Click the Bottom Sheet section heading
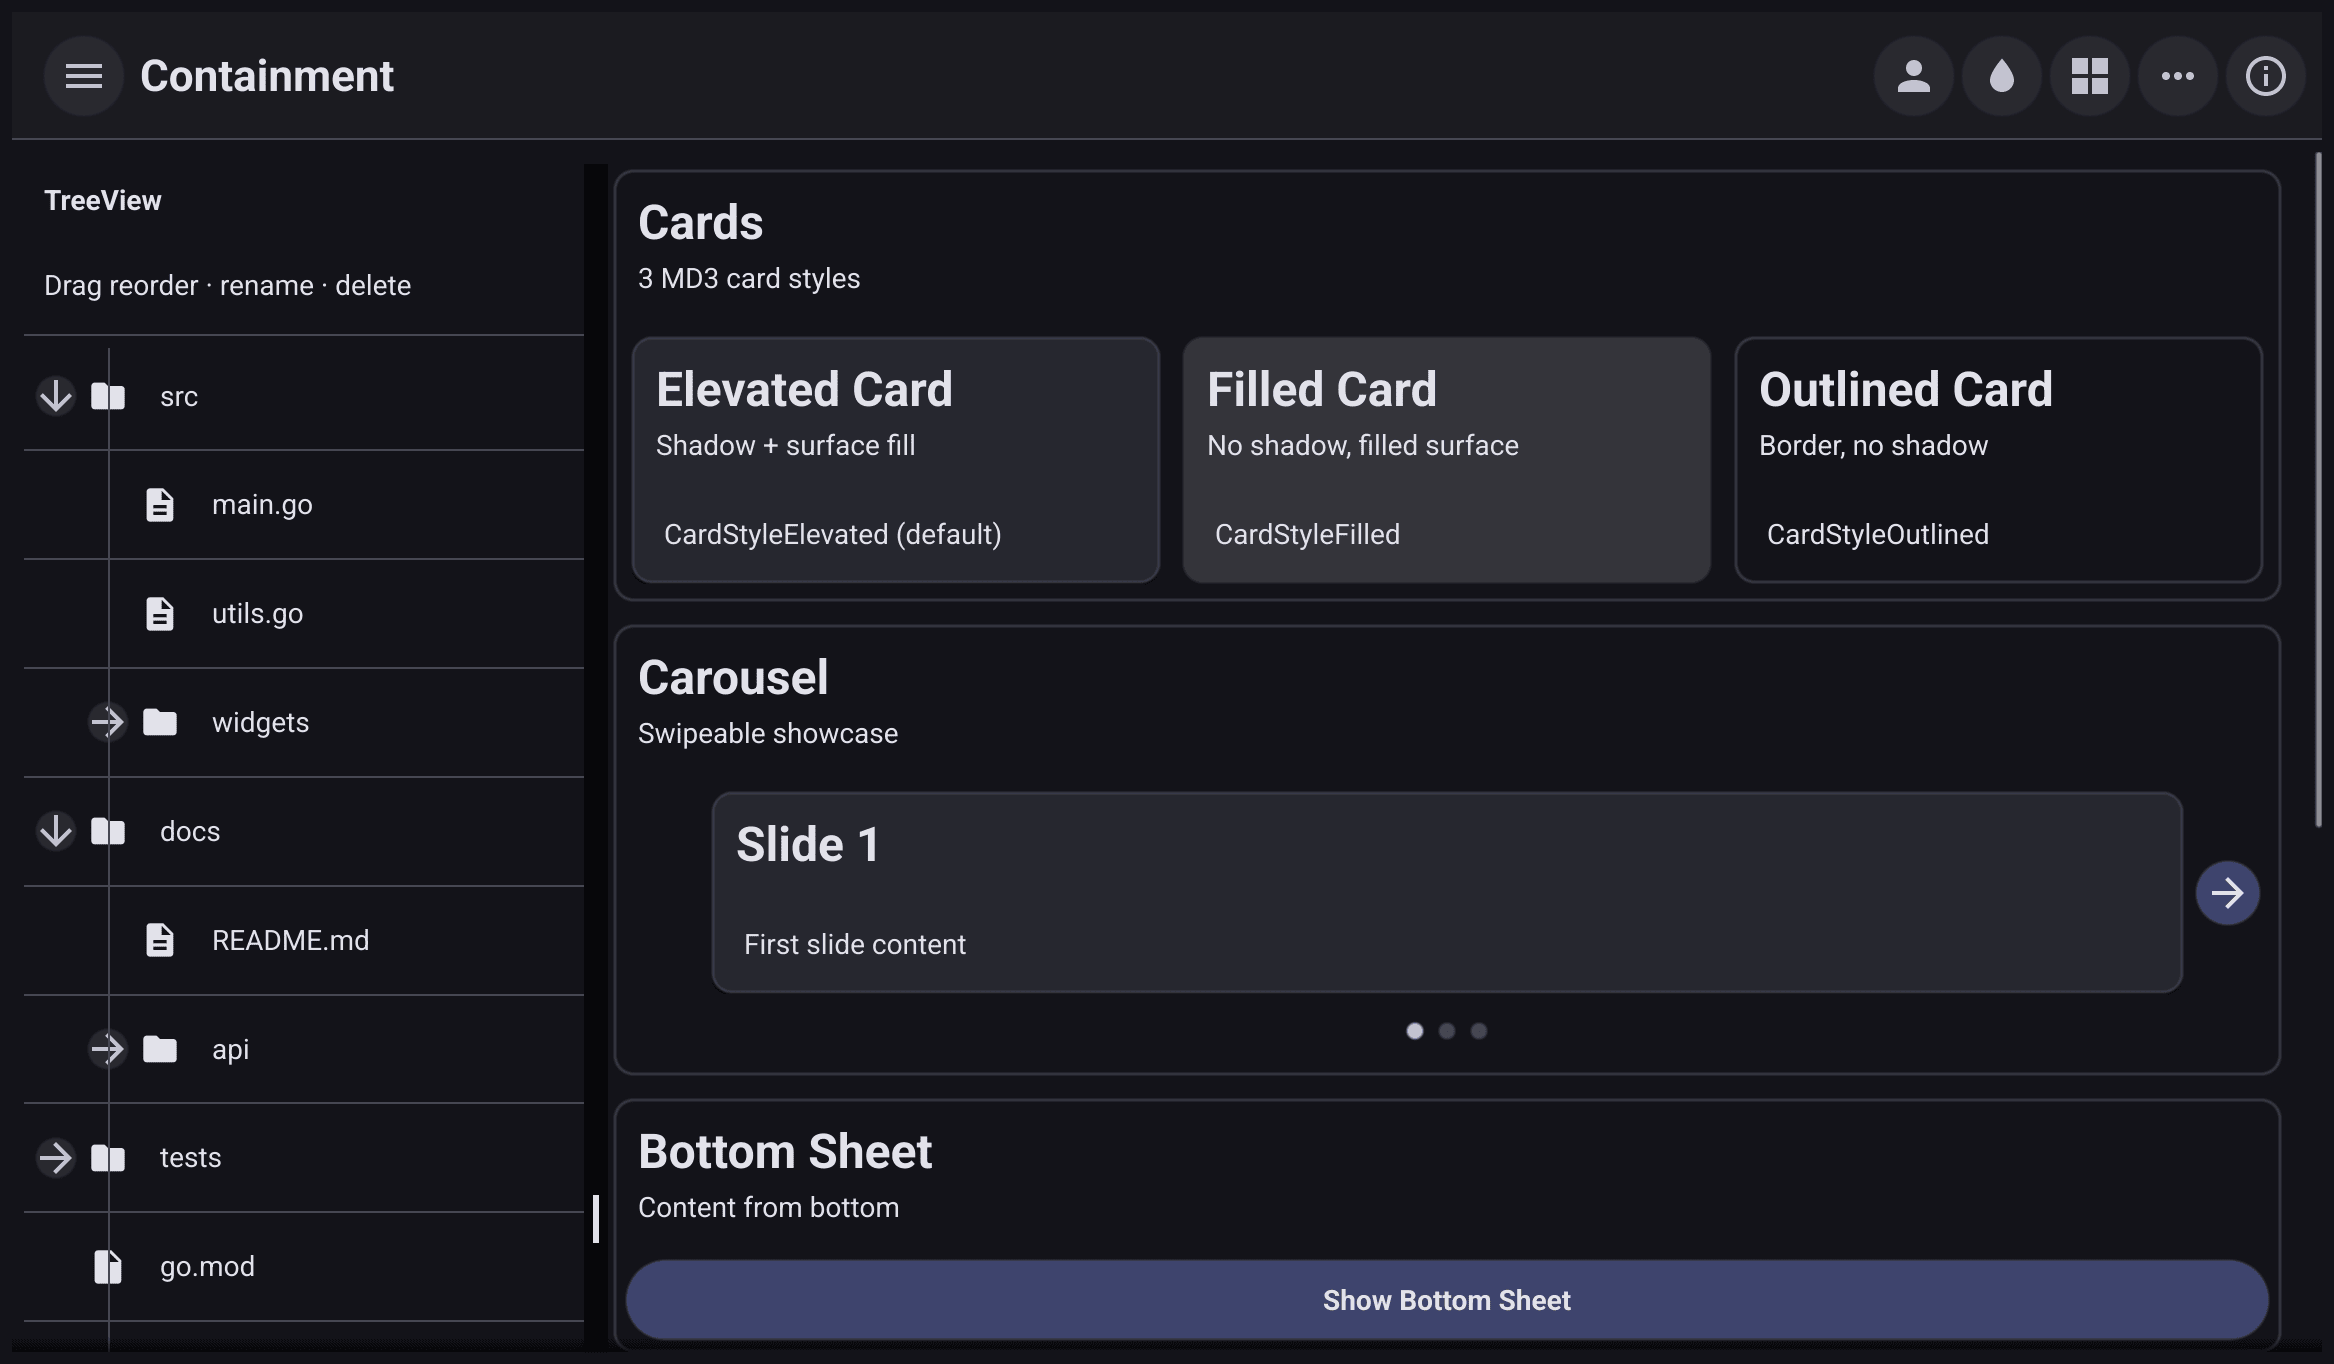 [x=785, y=1151]
